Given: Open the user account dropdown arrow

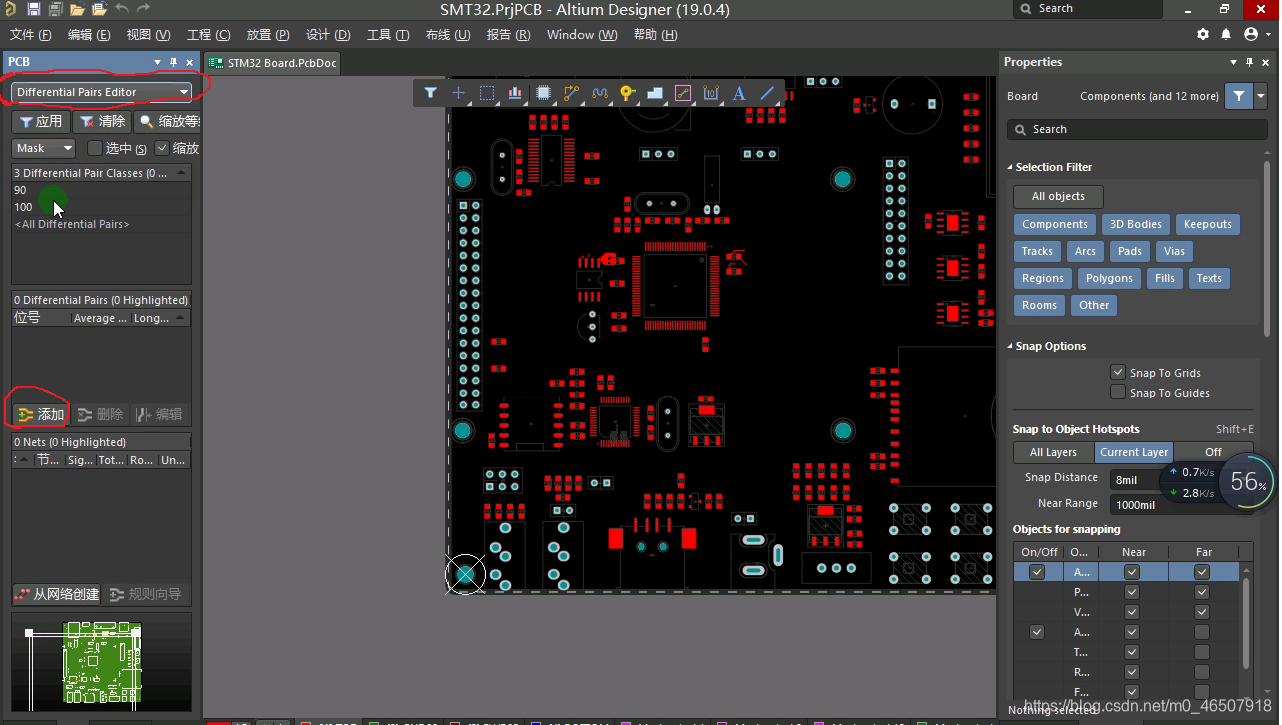Looking at the screenshot, I should (x=1267, y=34).
